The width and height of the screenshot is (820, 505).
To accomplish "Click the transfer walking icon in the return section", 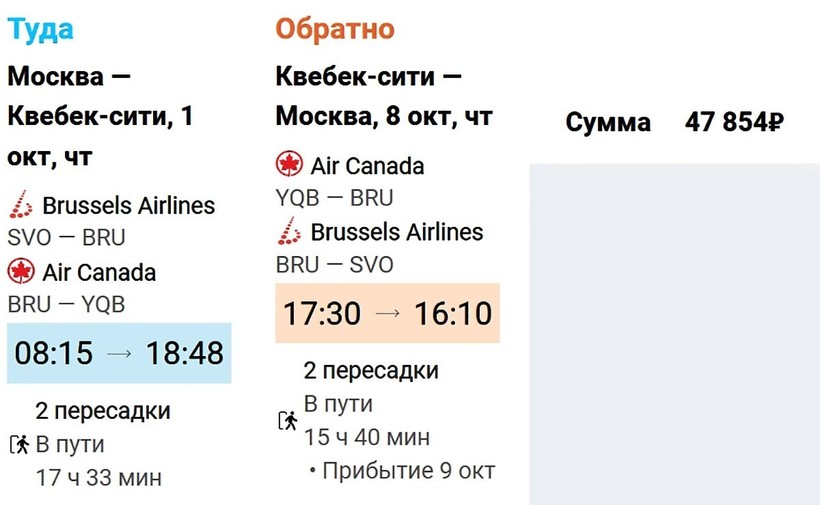I will pyautogui.click(x=288, y=421).
